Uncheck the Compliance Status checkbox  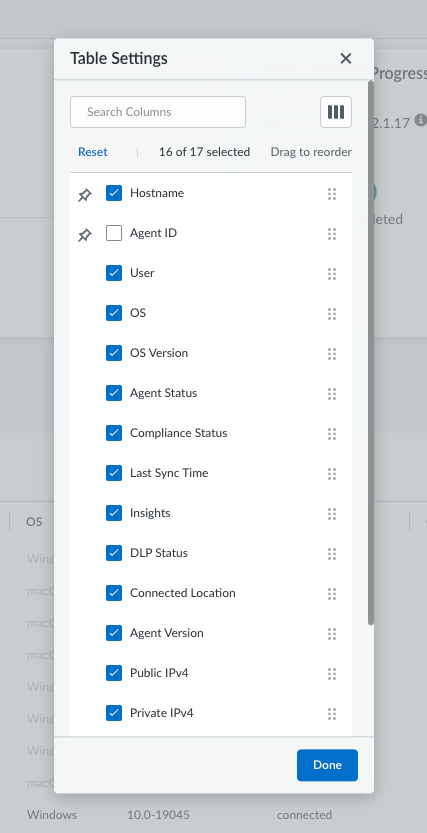(114, 433)
